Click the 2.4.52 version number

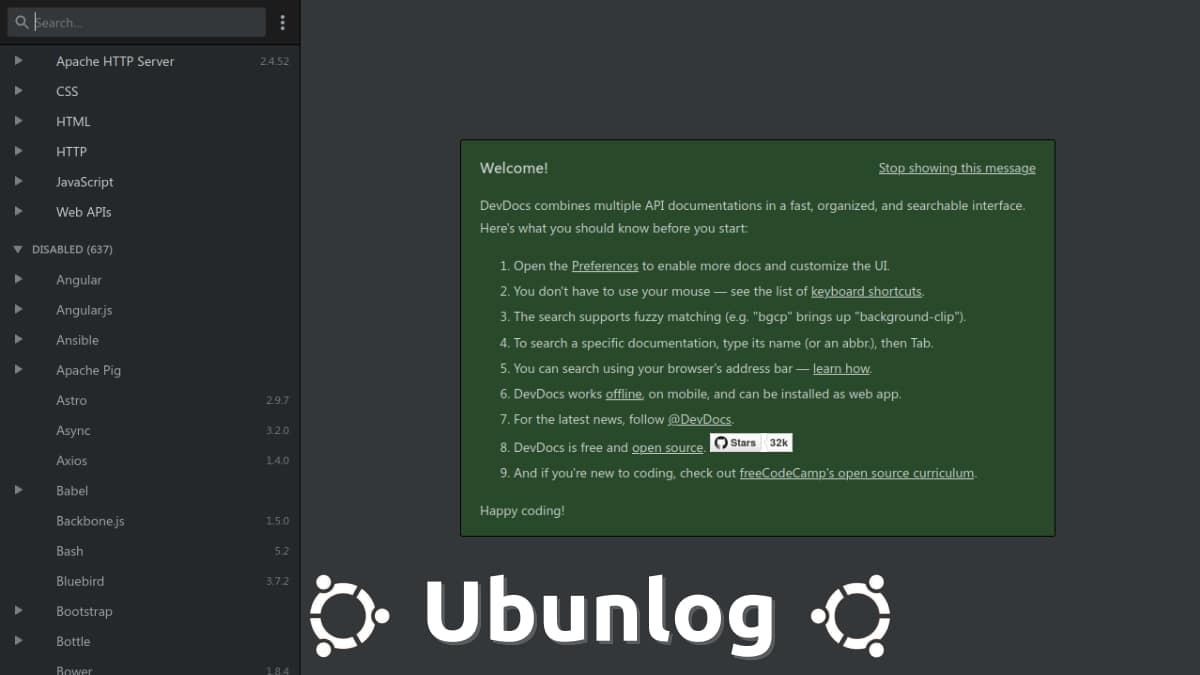coord(274,61)
